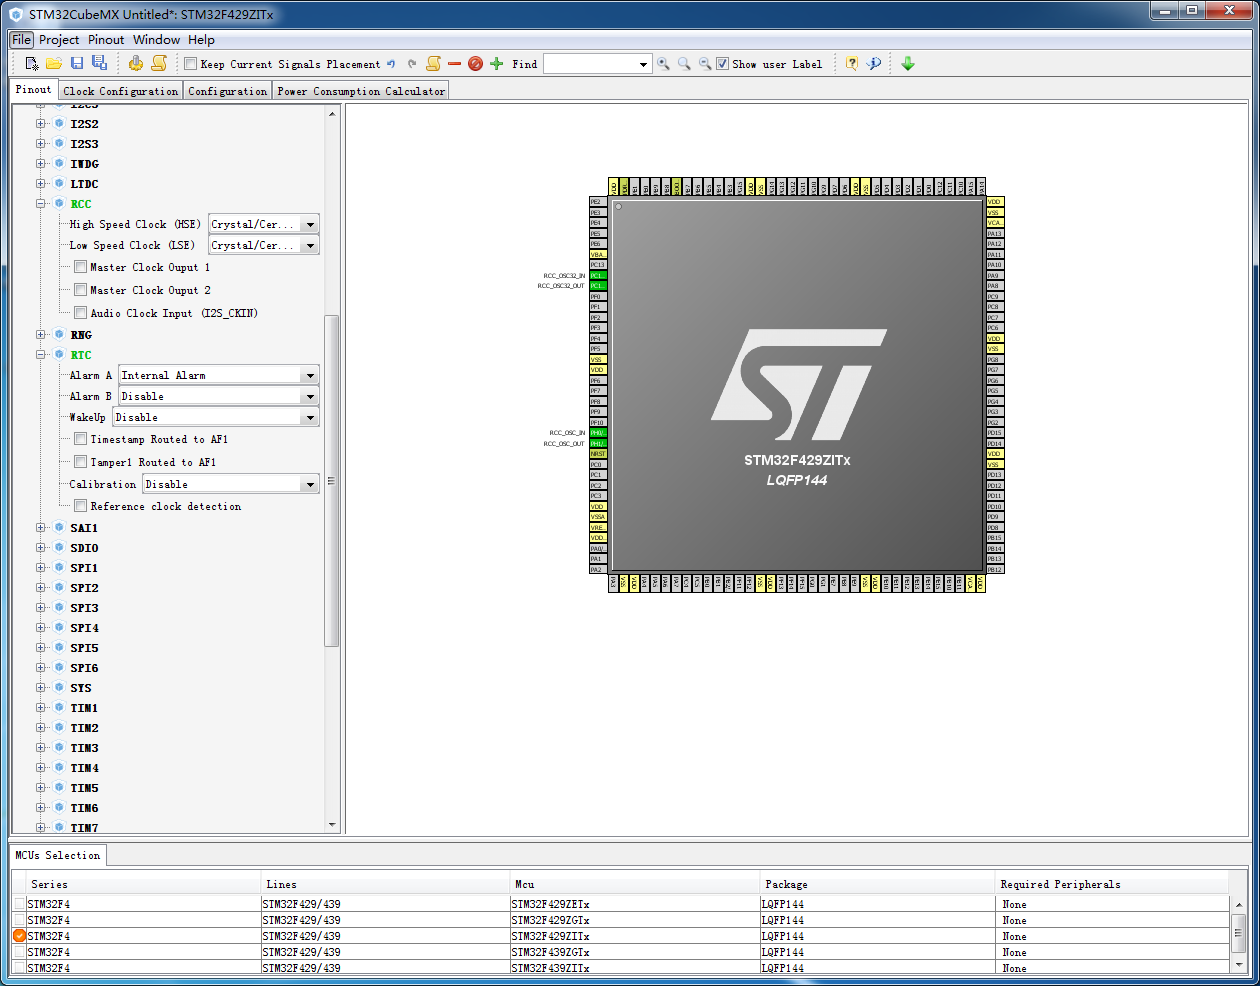The width and height of the screenshot is (1260, 986).
Task: Check Tamper1 Routed to AF1
Action: tap(80, 462)
